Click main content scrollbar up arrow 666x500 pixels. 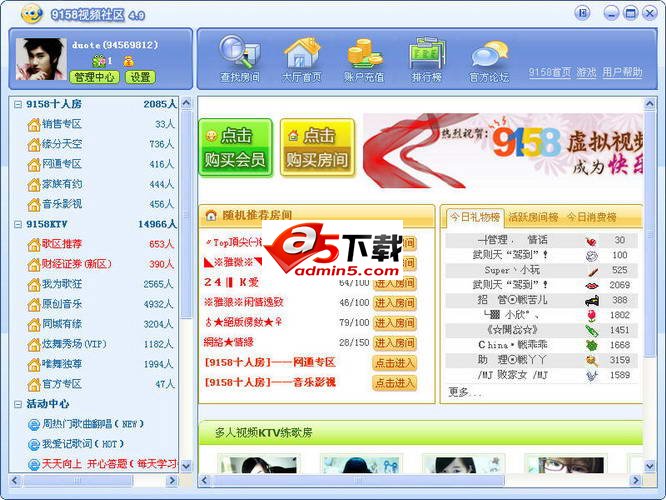649,103
